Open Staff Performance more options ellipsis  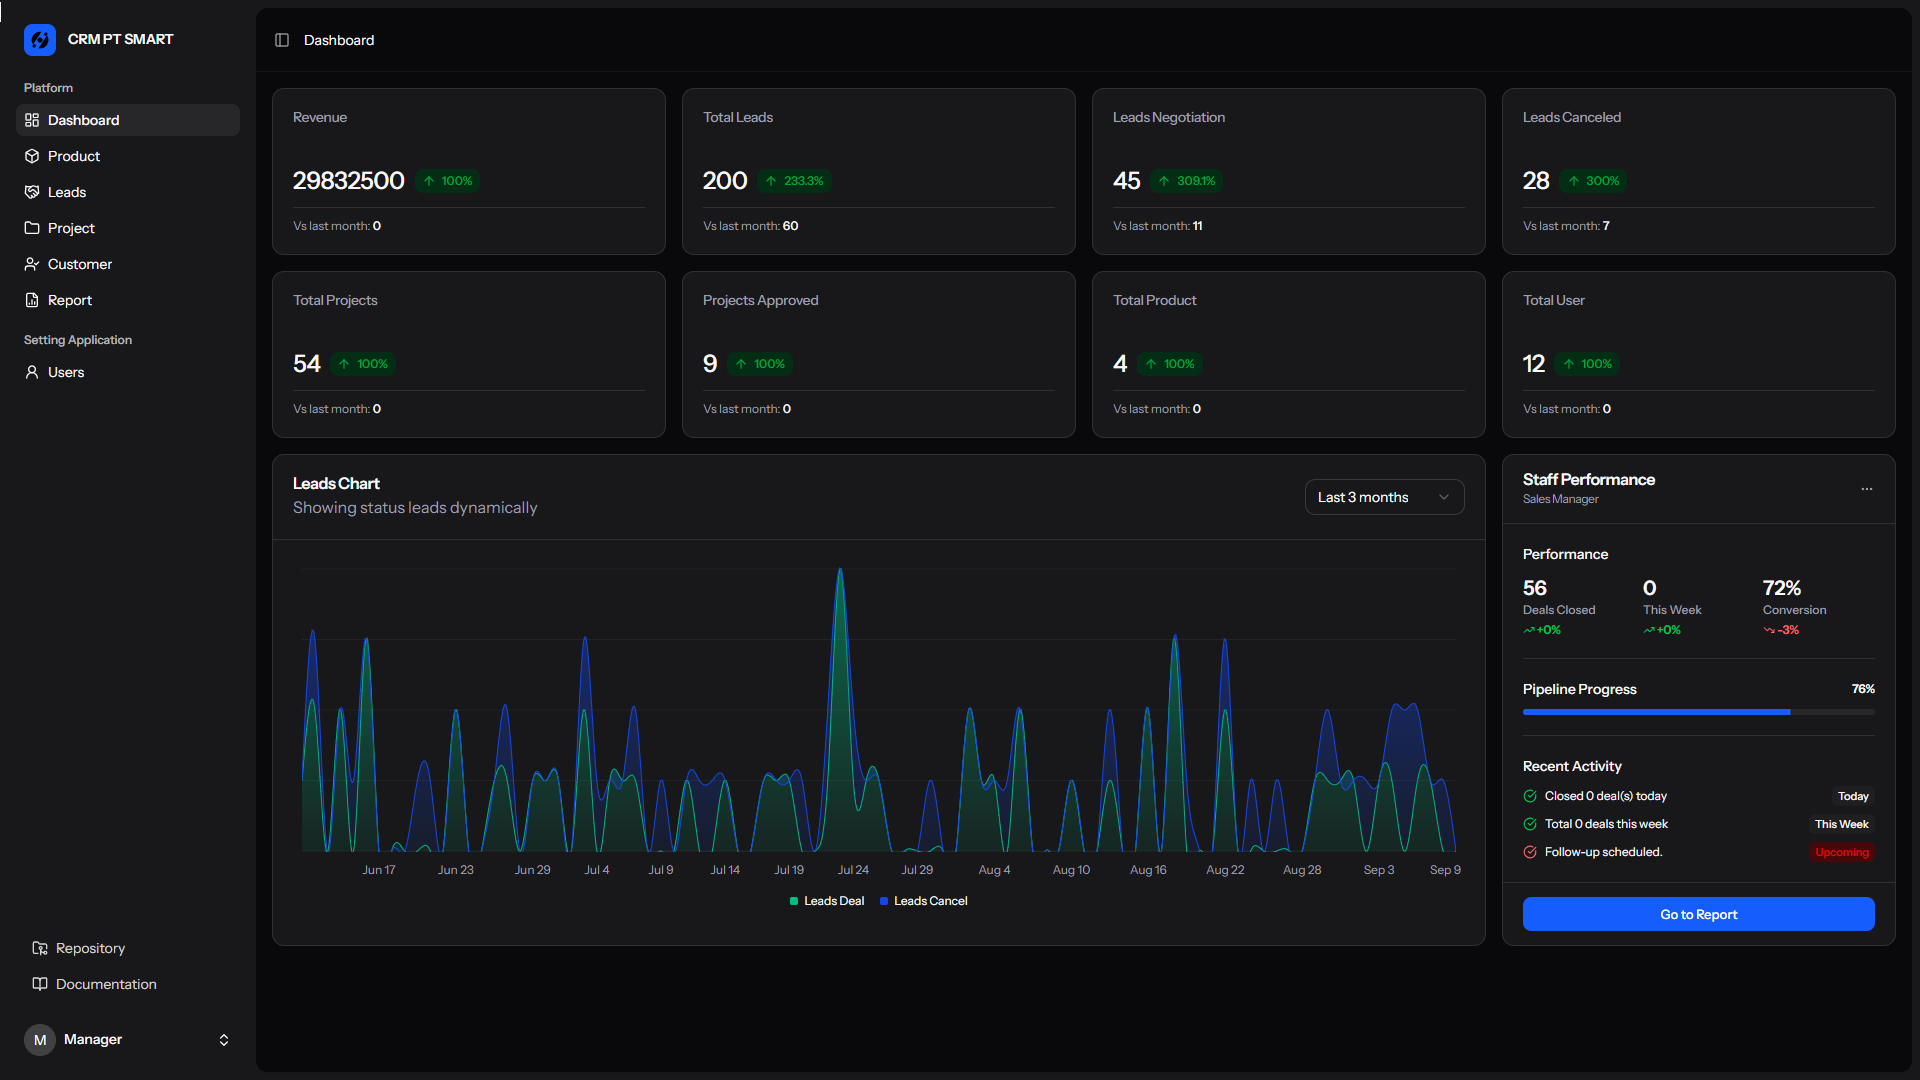pos(1867,489)
